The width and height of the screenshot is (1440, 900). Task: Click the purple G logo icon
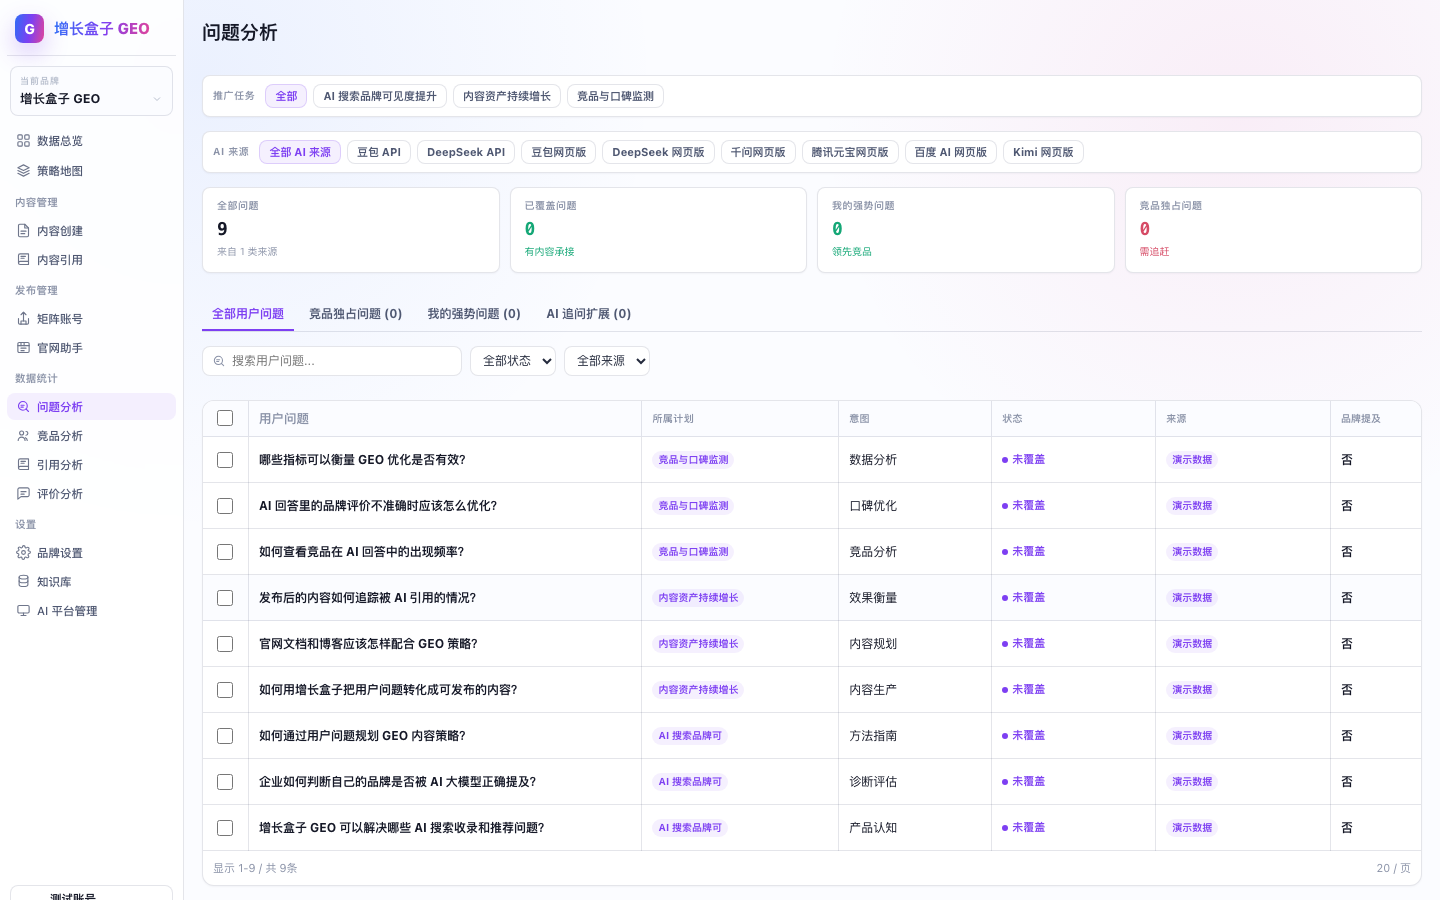click(29, 29)
